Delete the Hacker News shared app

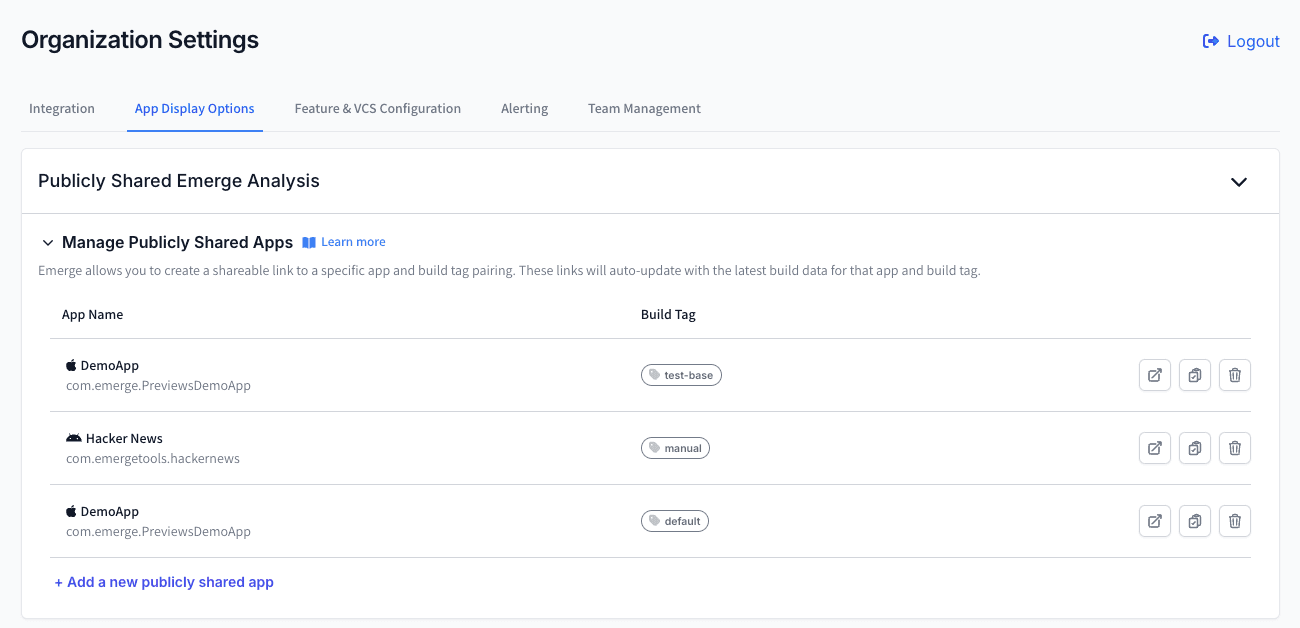1235,447
